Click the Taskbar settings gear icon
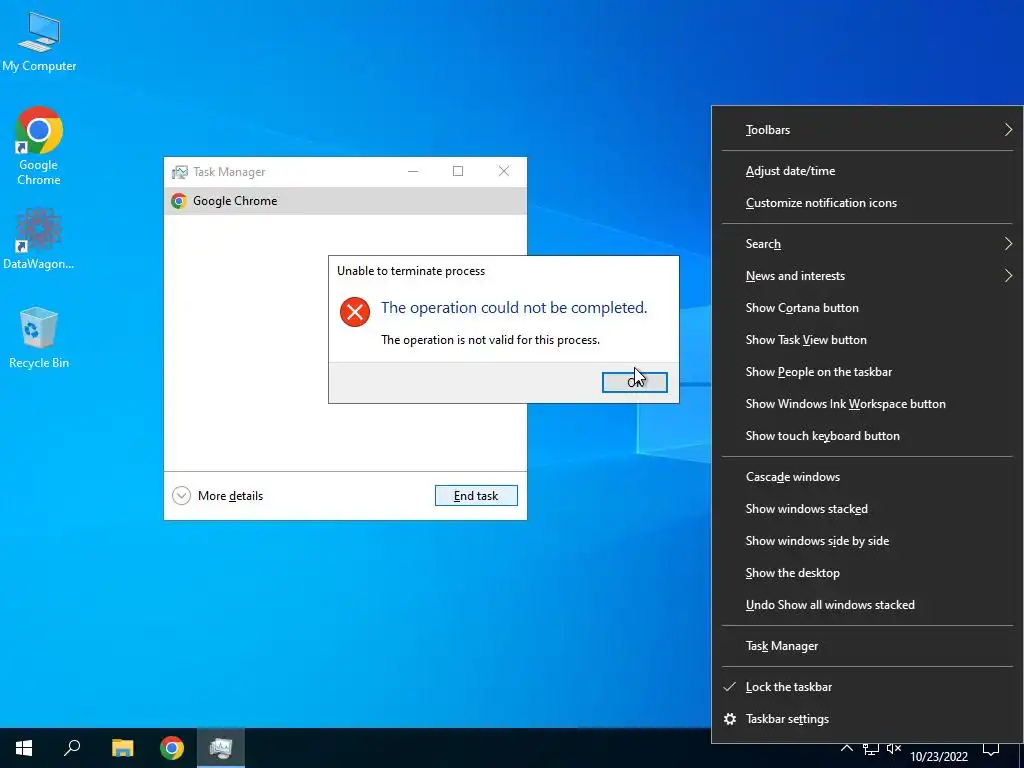Viewport: 1024px width, 768px height. (730, 719)
